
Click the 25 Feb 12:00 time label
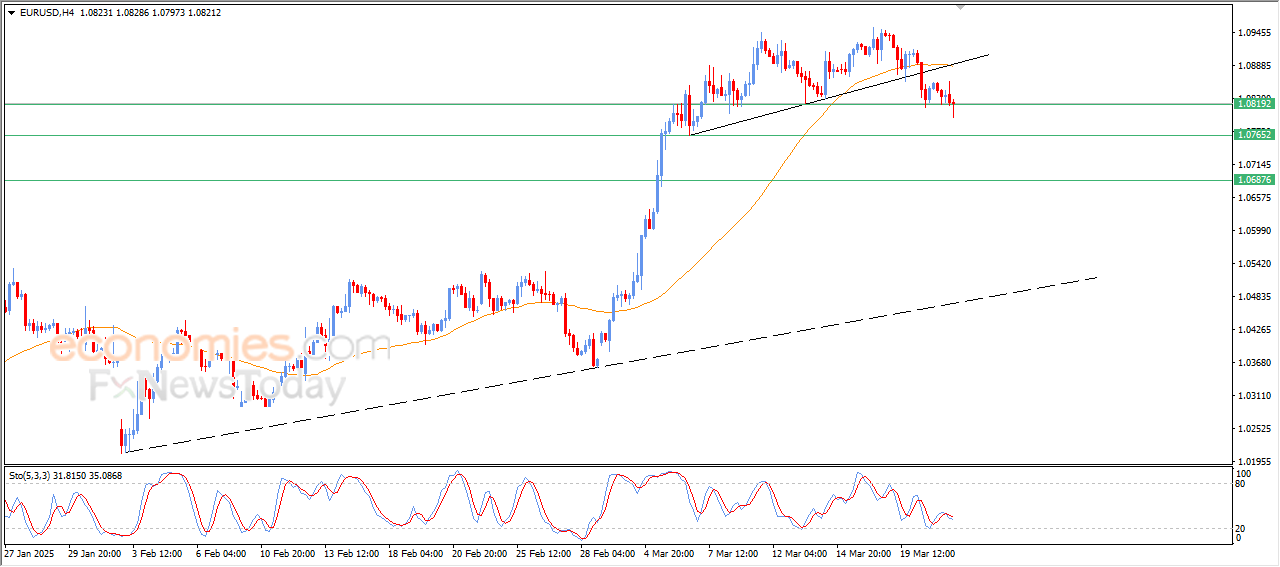[x=544, y=553]
